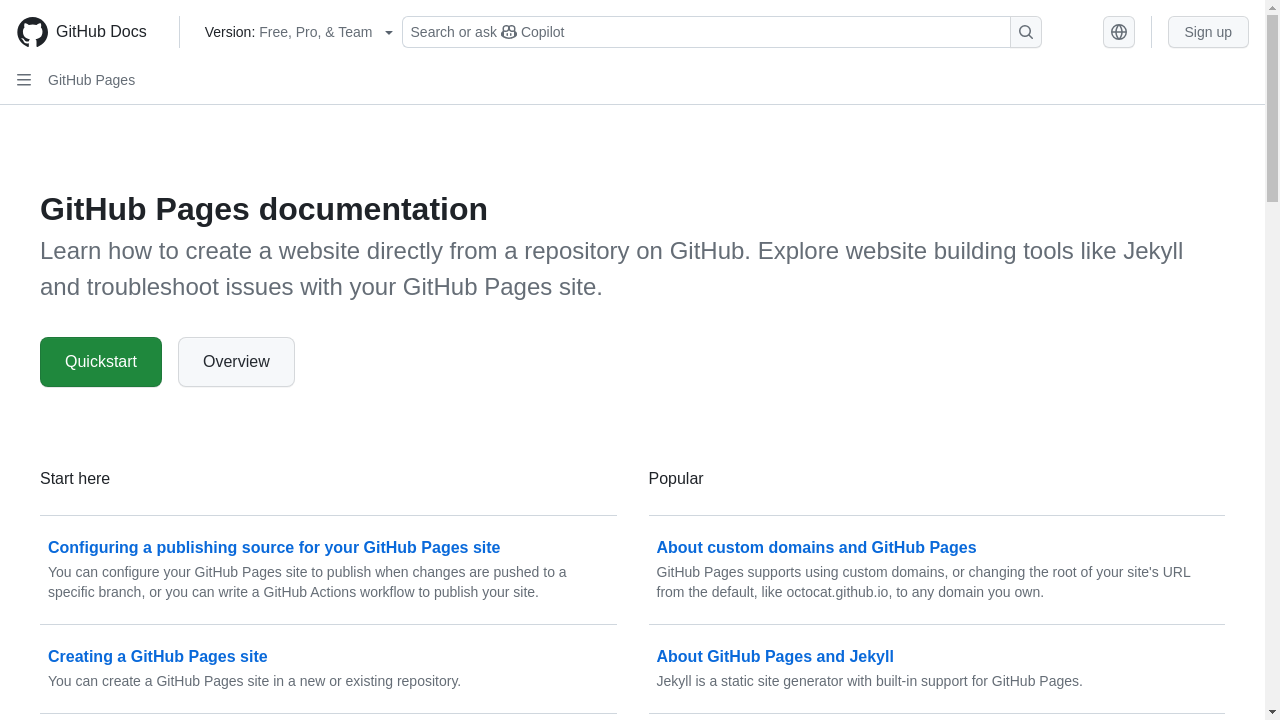Open the "Creating a GitHub Pages site" article
This screenshot has width=1280, height=720.
tap(157, 656)
